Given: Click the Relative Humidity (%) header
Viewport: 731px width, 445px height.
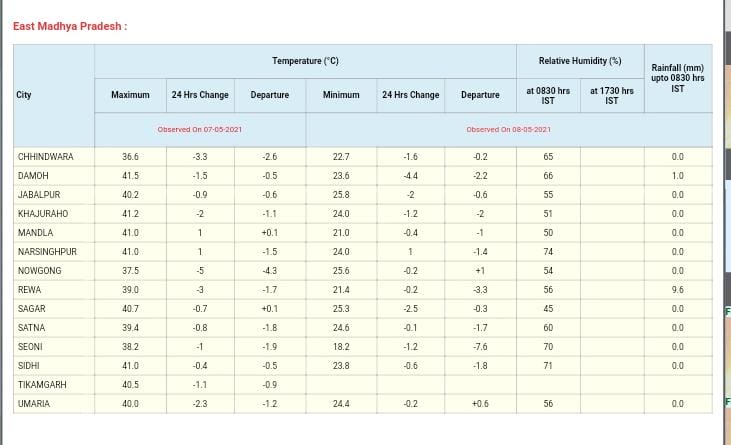Looking at the screenshot, I should tap(579, 61).
